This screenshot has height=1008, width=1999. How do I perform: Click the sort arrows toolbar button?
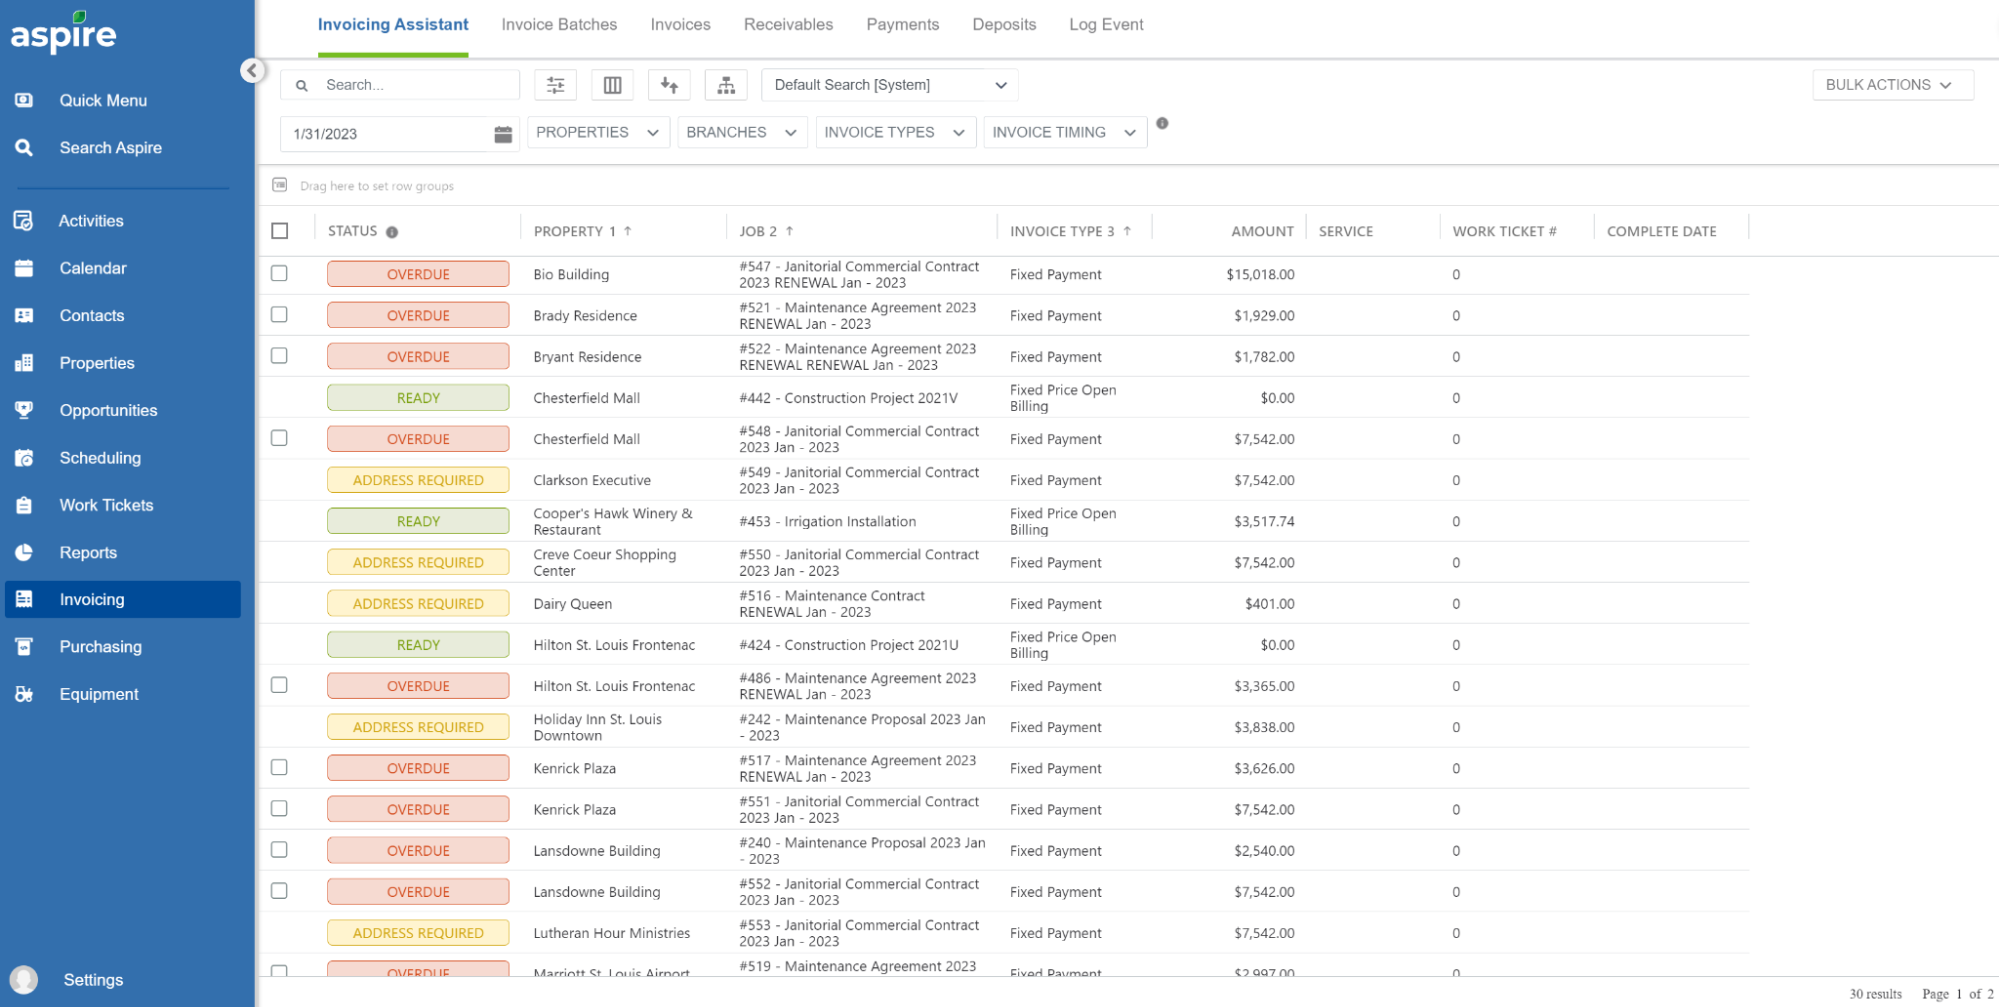click(669, 85)
